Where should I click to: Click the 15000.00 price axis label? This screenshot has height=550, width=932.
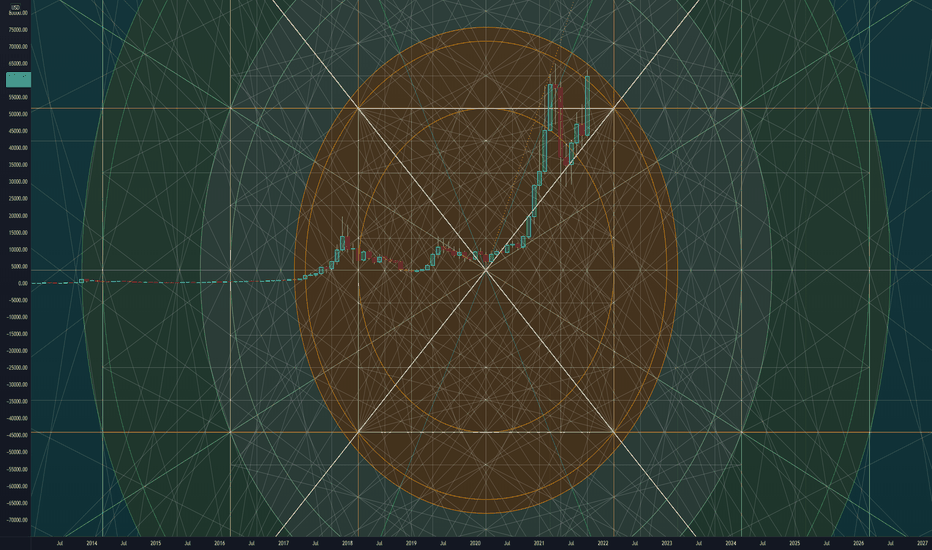(x=18, y=232)
